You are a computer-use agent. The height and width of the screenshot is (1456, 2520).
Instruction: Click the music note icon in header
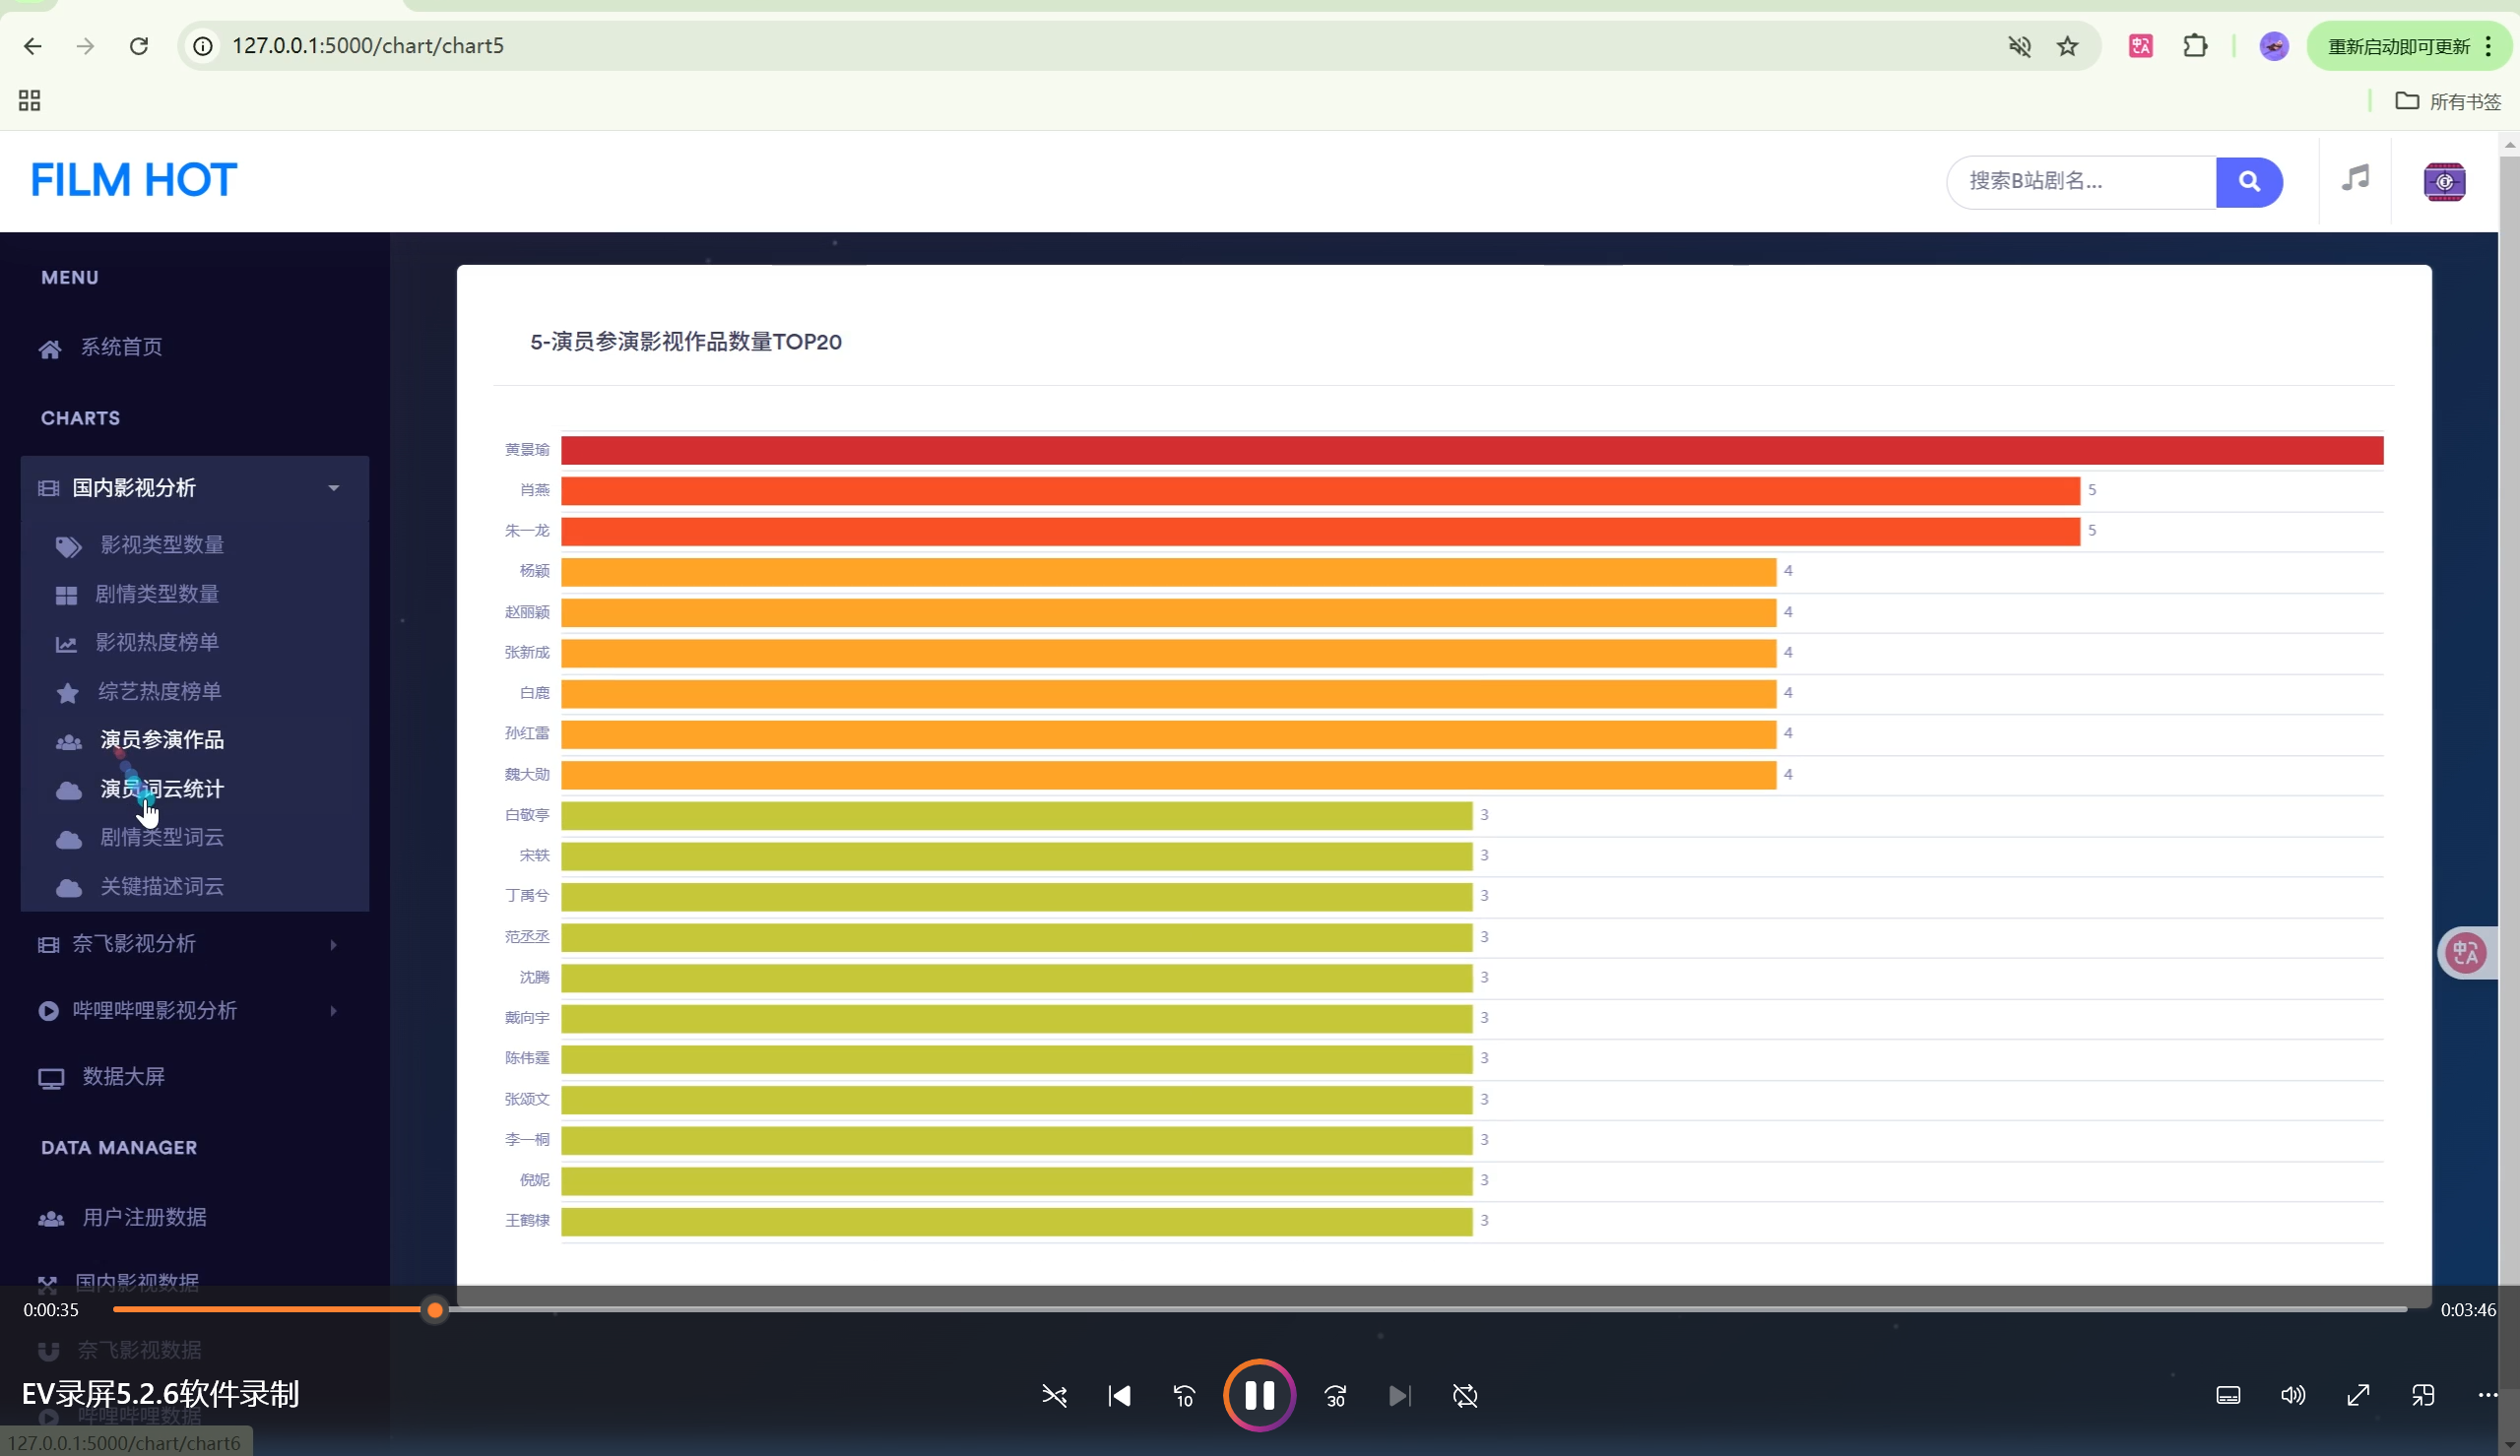click(2355, 179)
